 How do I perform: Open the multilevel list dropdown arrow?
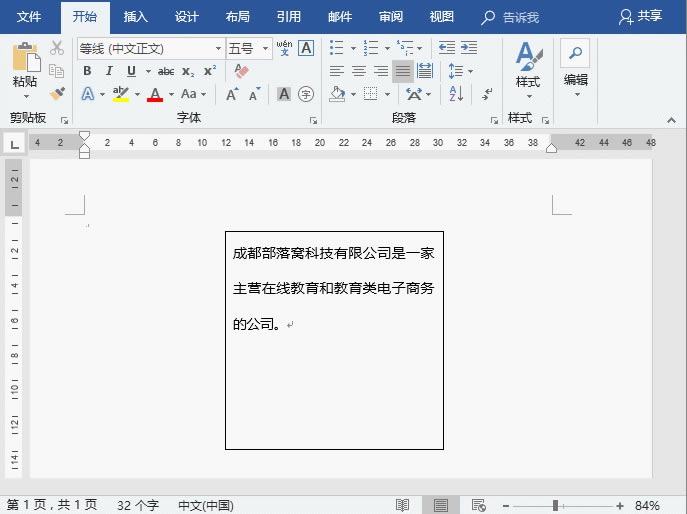click(x=419, y=48)
